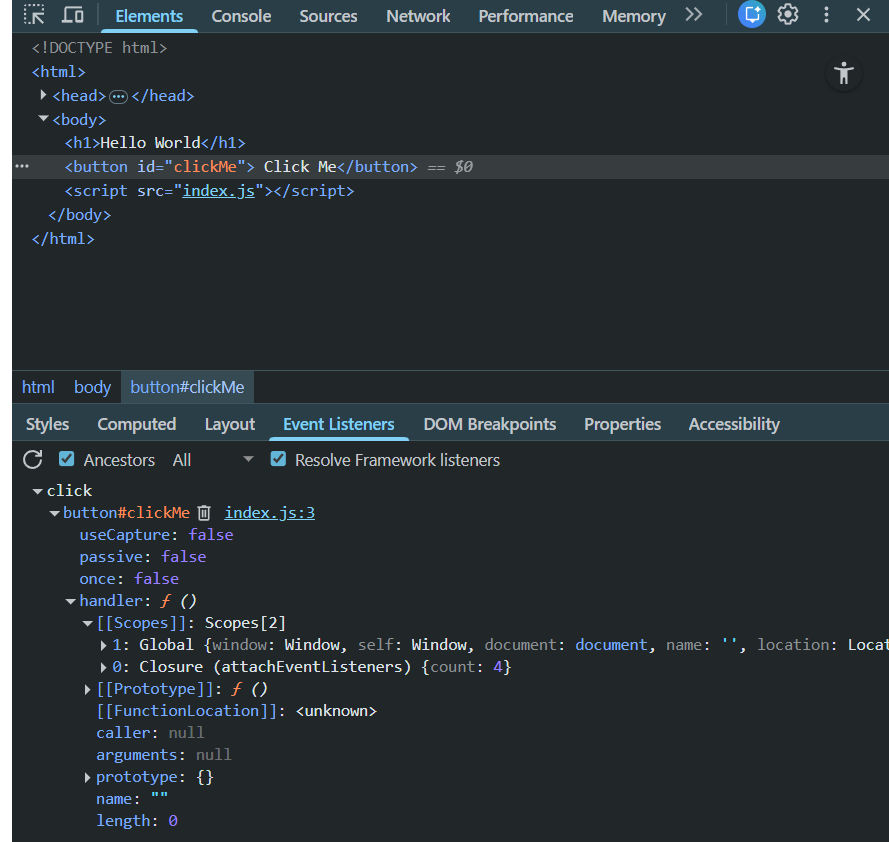Uncheck the Ancestors checkbox
This screenshot has height=842, width=889.
pos(66,459)
